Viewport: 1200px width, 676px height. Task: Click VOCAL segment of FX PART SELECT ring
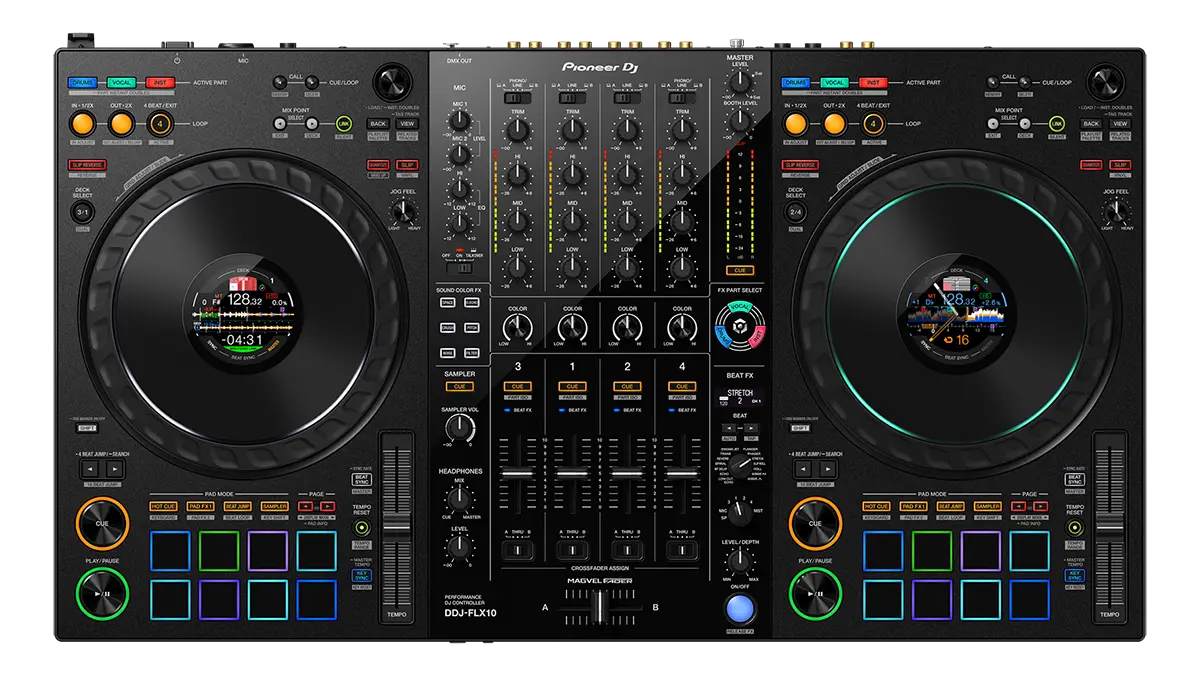pyautogui.click(x=740, y=307)
